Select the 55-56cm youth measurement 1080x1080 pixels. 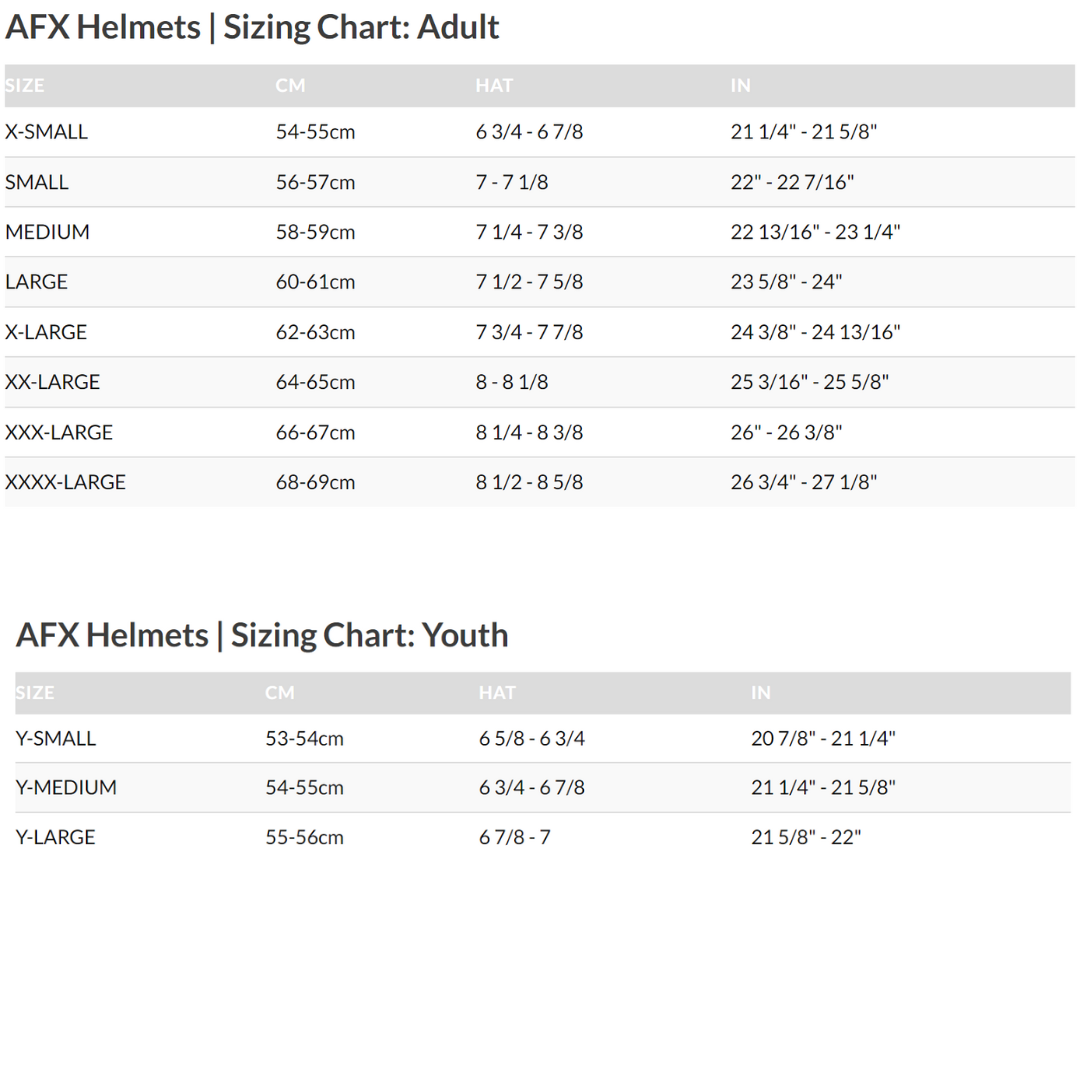tap(304, 837)
